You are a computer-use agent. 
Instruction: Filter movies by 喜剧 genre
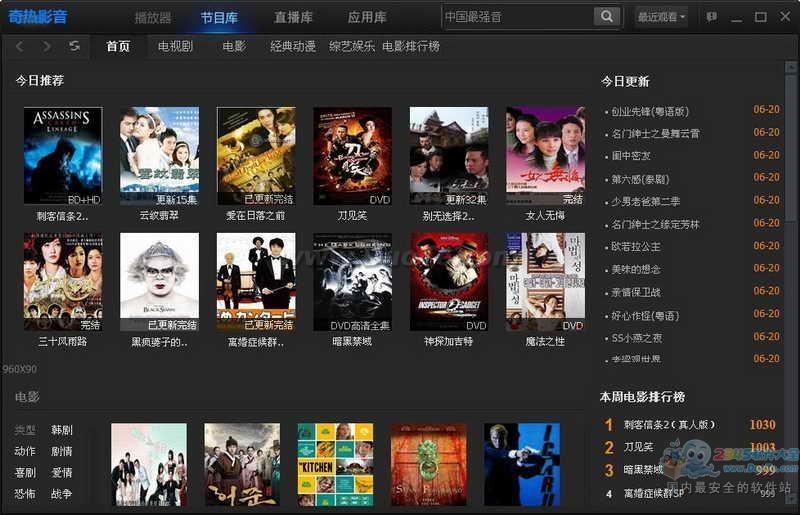click(25, 473)
